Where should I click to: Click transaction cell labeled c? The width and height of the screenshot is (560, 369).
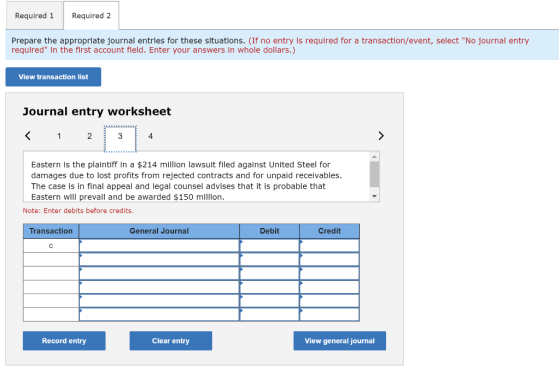tap(51, 246)
